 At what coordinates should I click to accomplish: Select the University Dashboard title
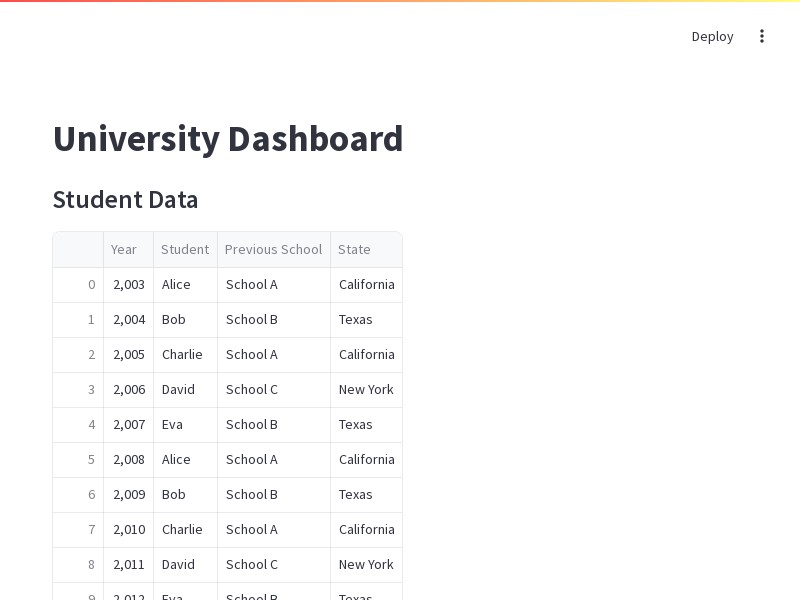pyautogui.click(x=228, y=138)
